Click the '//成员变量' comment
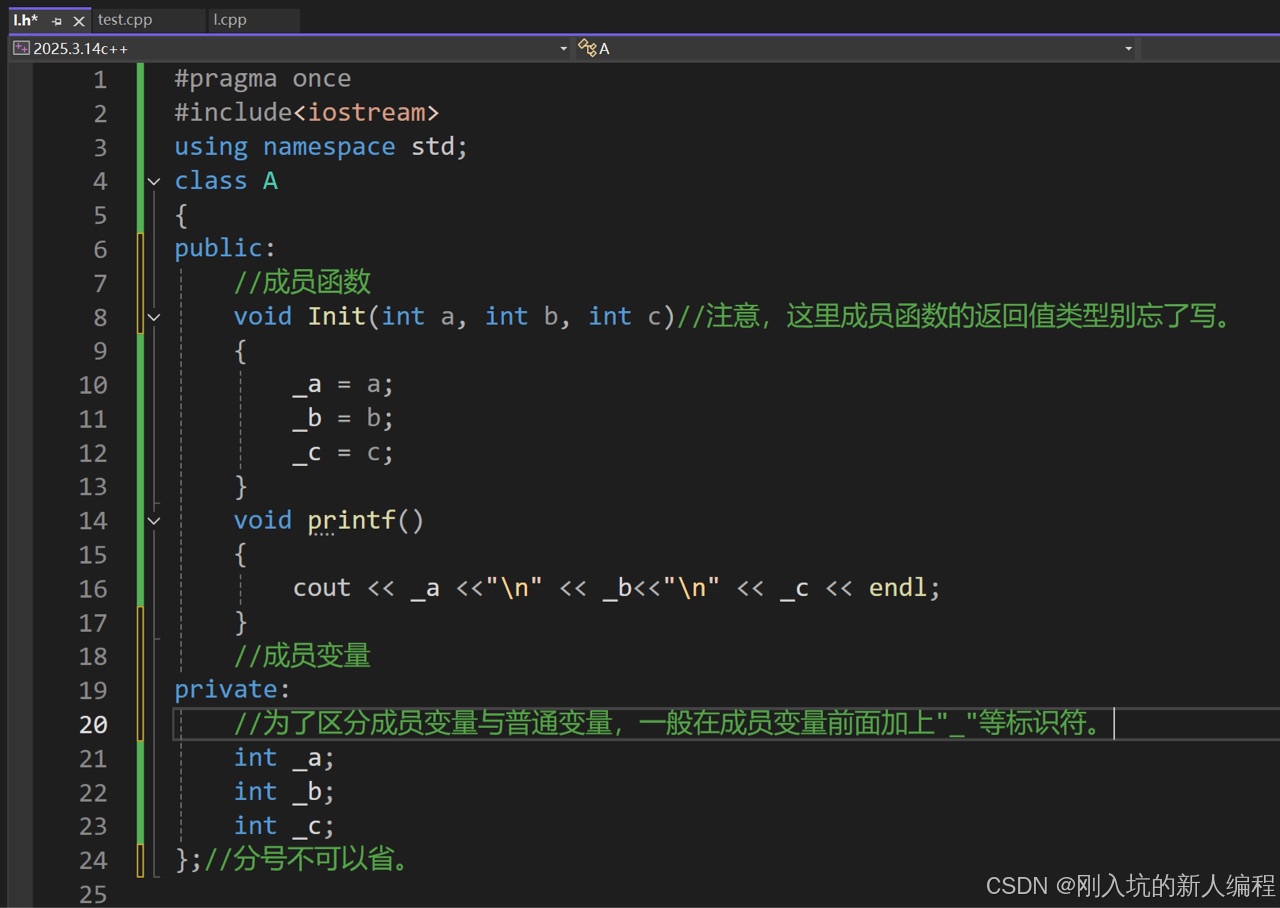The image size is (1280, 908). pos(303,656)
